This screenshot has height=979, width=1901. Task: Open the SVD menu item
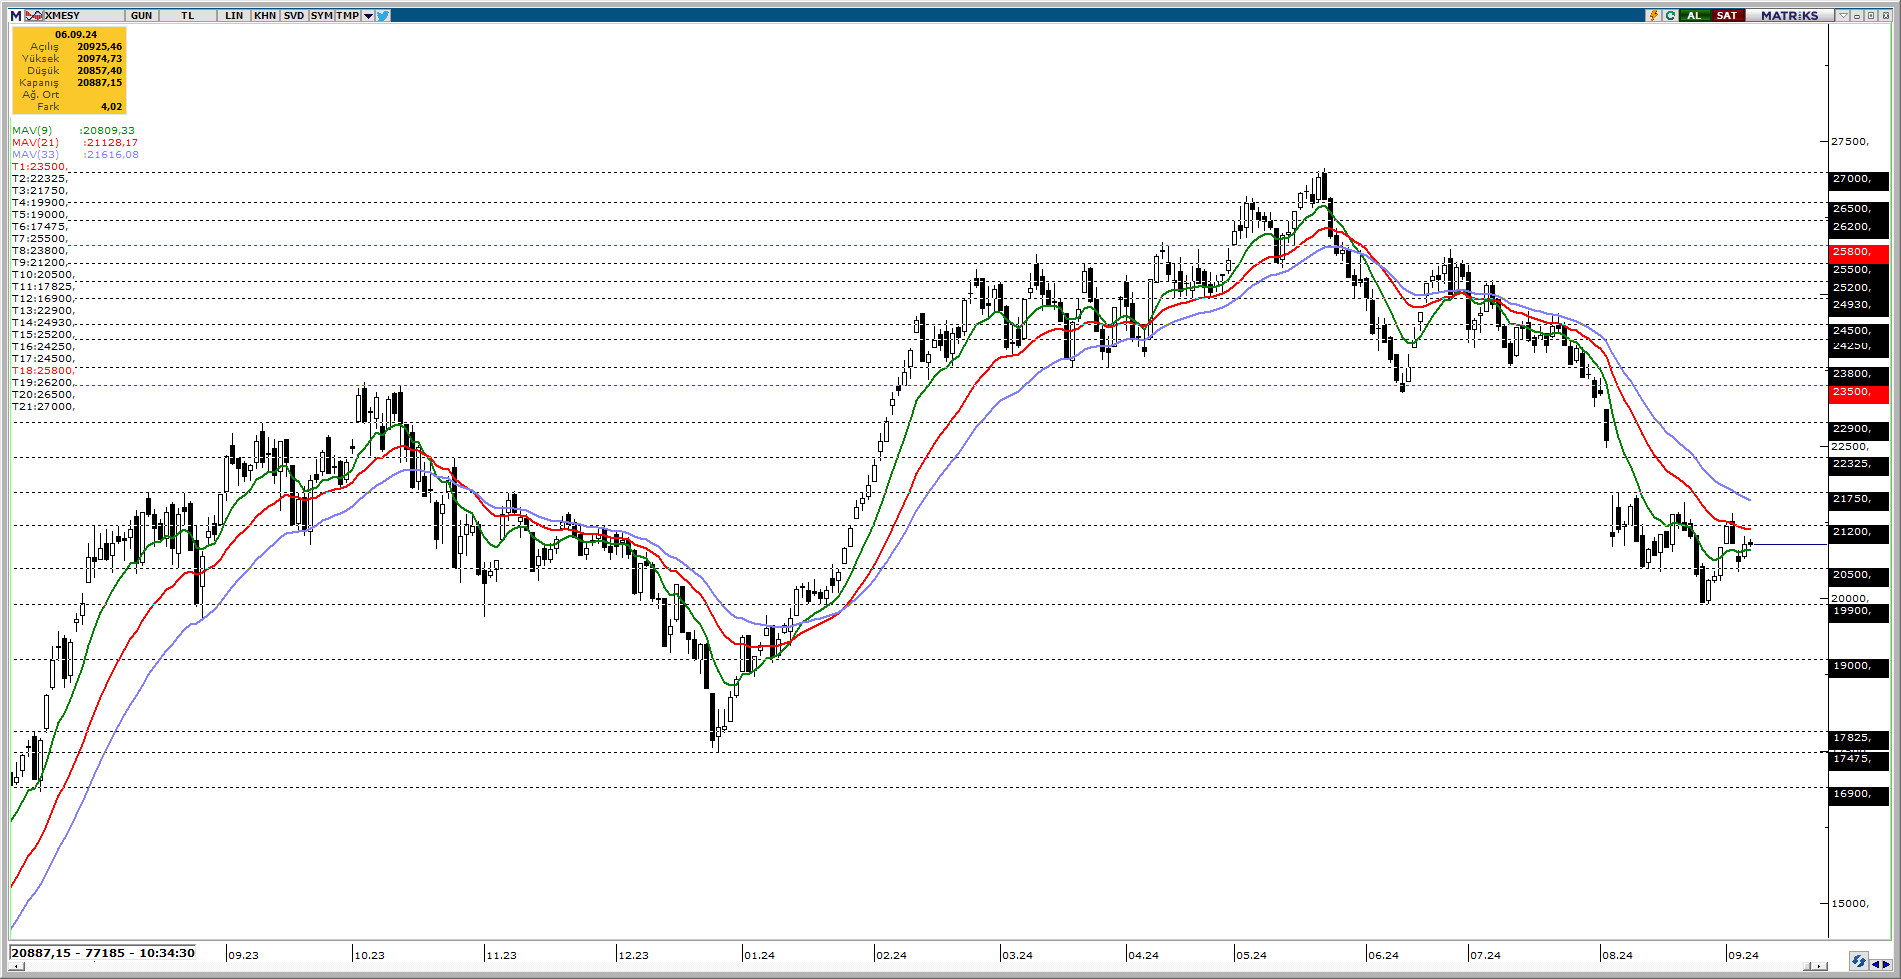(x=293, y=16)
